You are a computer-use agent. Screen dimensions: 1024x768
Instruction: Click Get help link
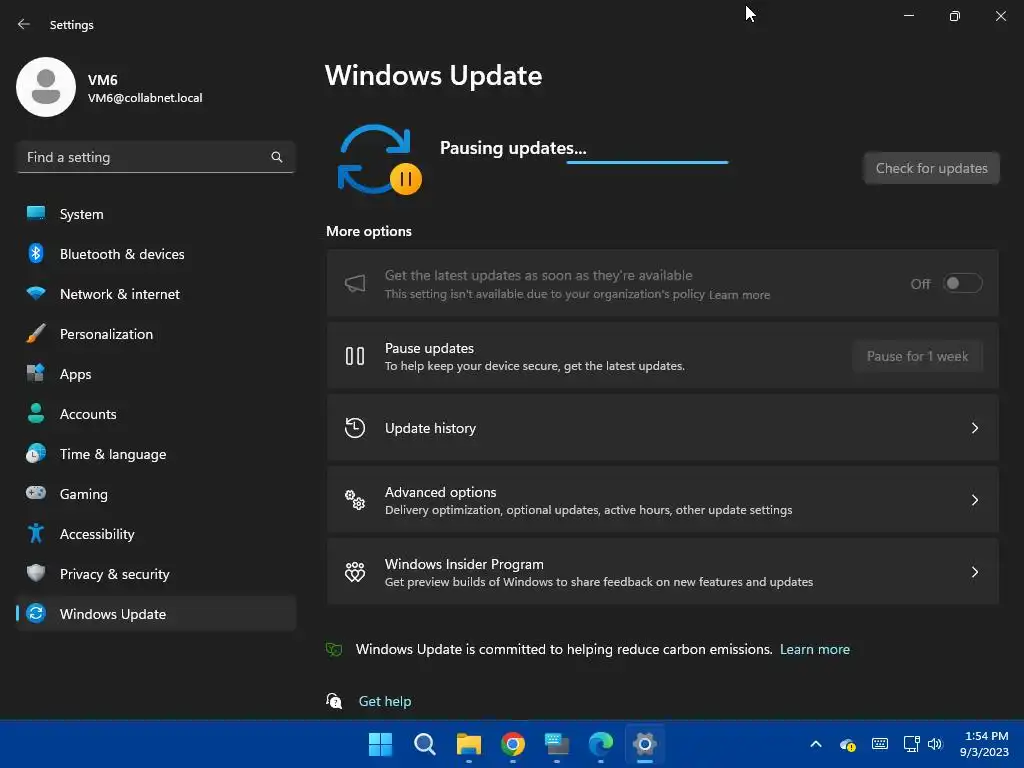point(385,701)
